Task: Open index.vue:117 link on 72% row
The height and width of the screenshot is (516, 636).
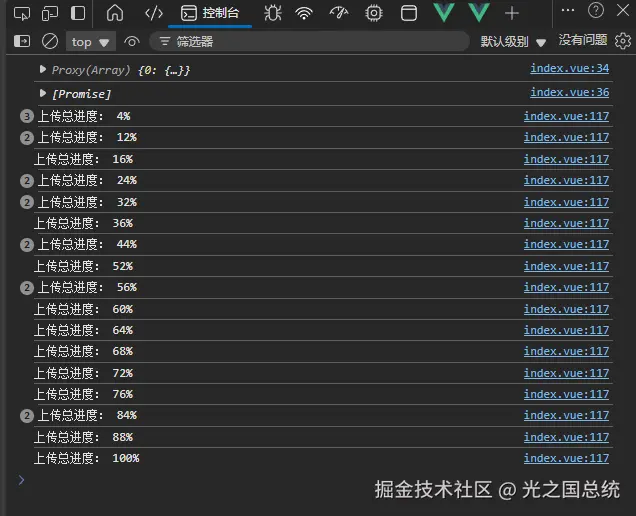Action: pyautogui.click(x=566, y=373)
